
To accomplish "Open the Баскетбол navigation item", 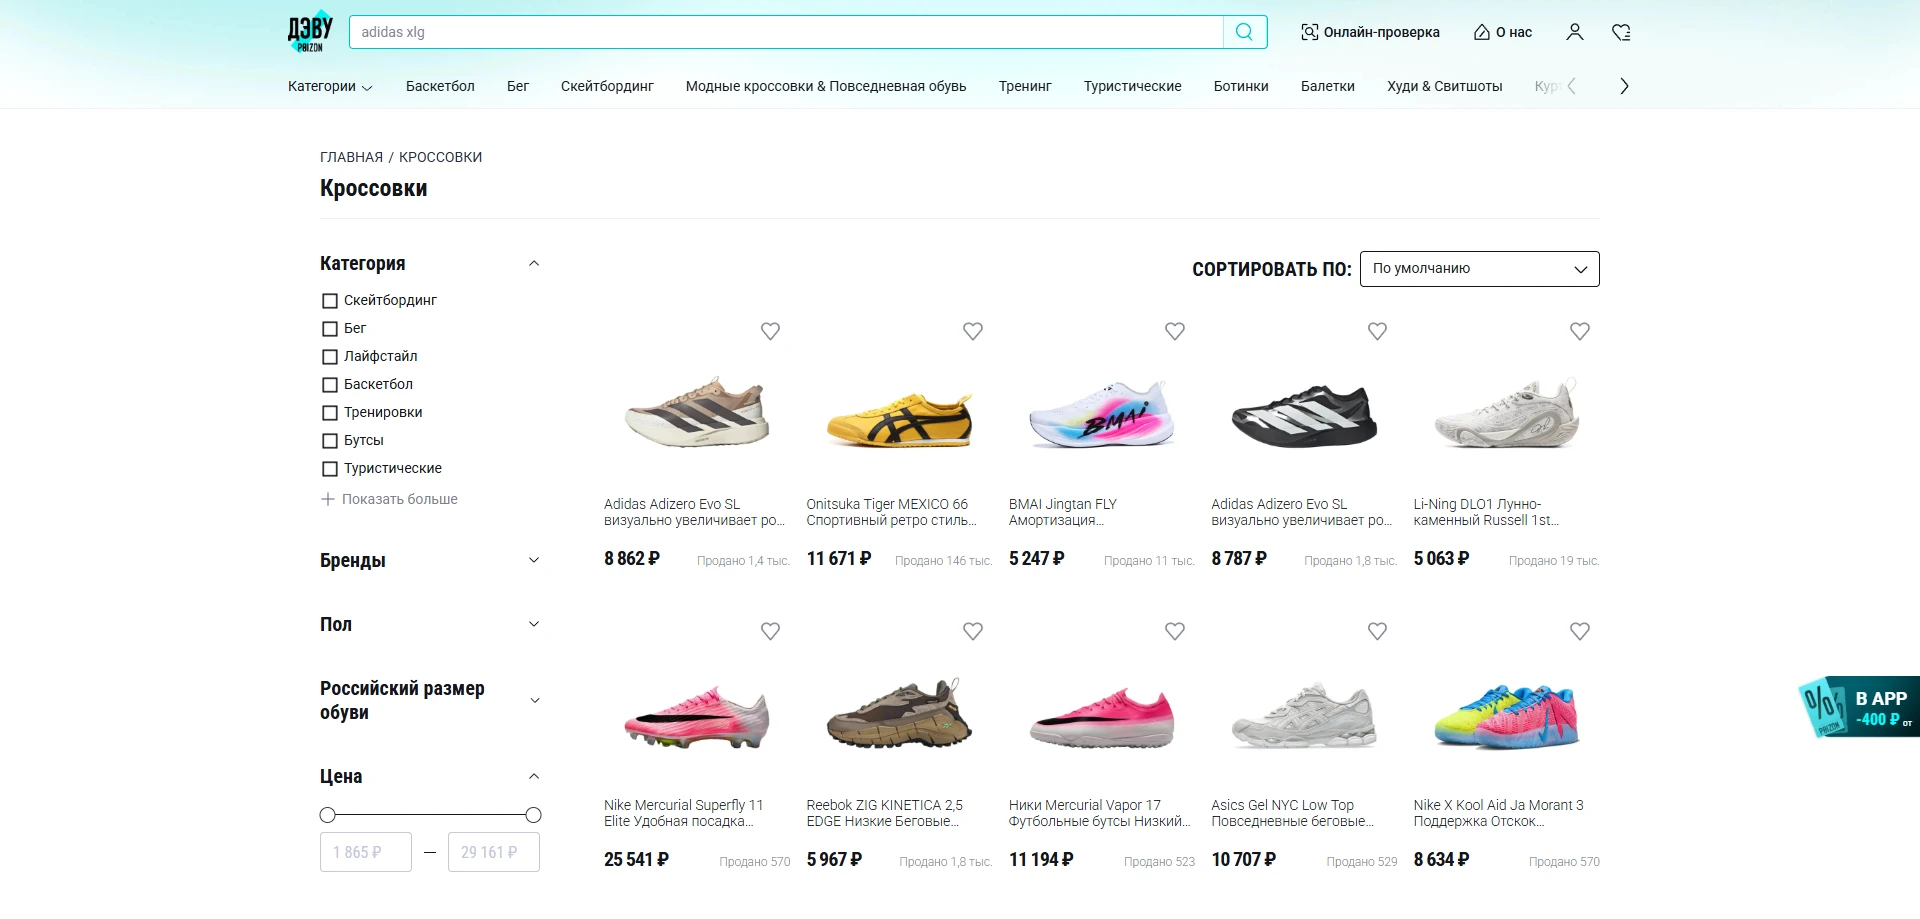I will pyautogui.click(x=440, y=86).
